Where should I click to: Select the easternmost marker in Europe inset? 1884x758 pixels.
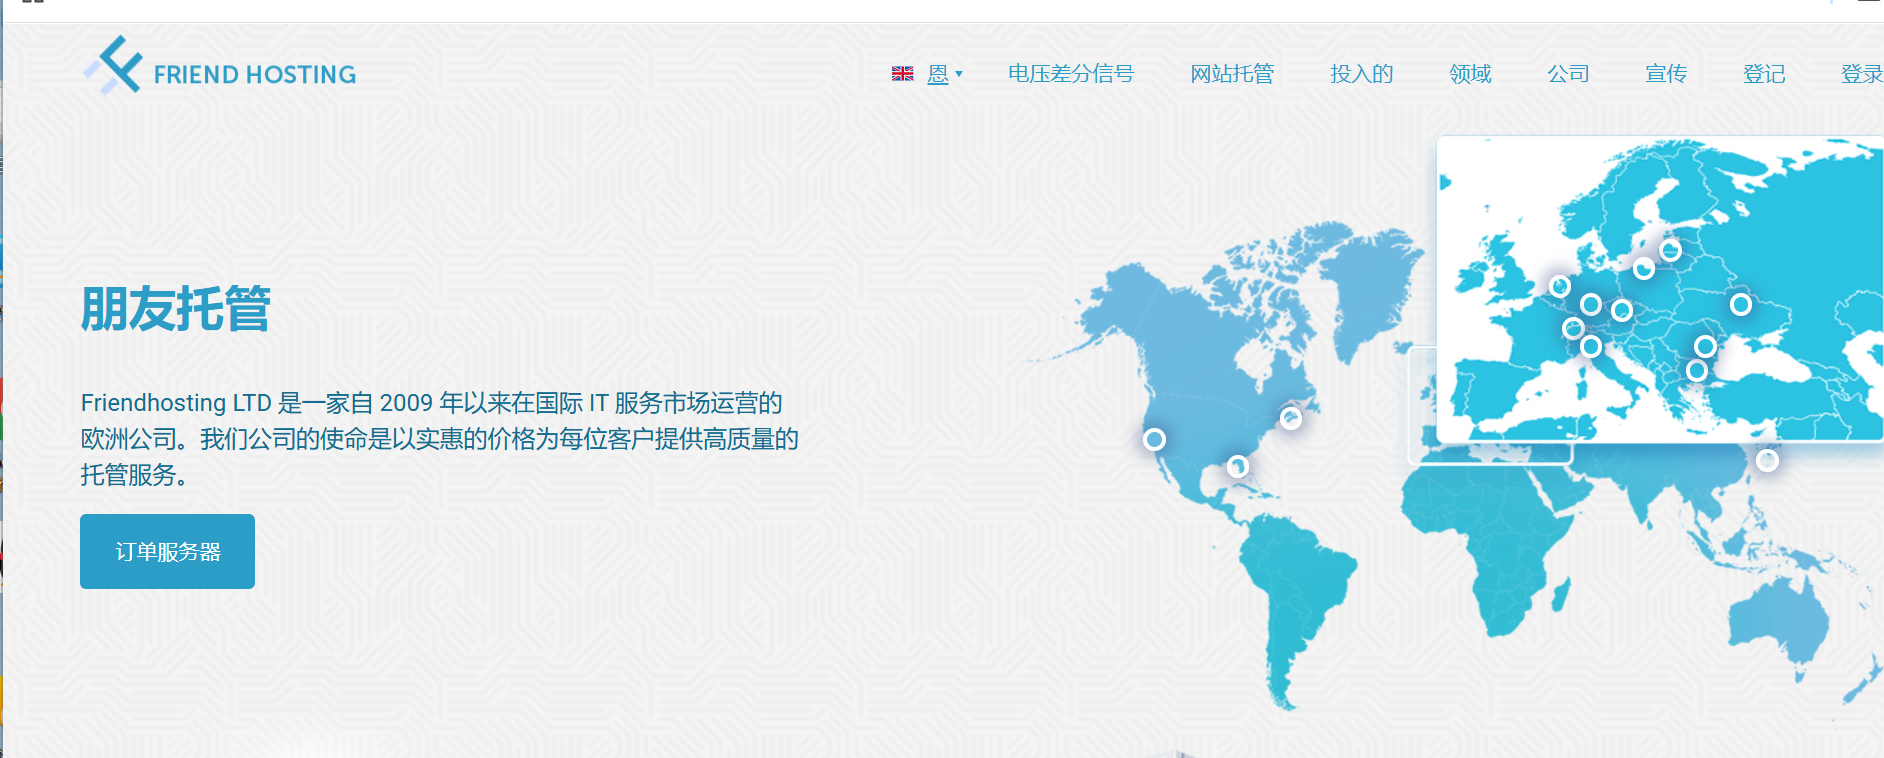coord(1740,304)
